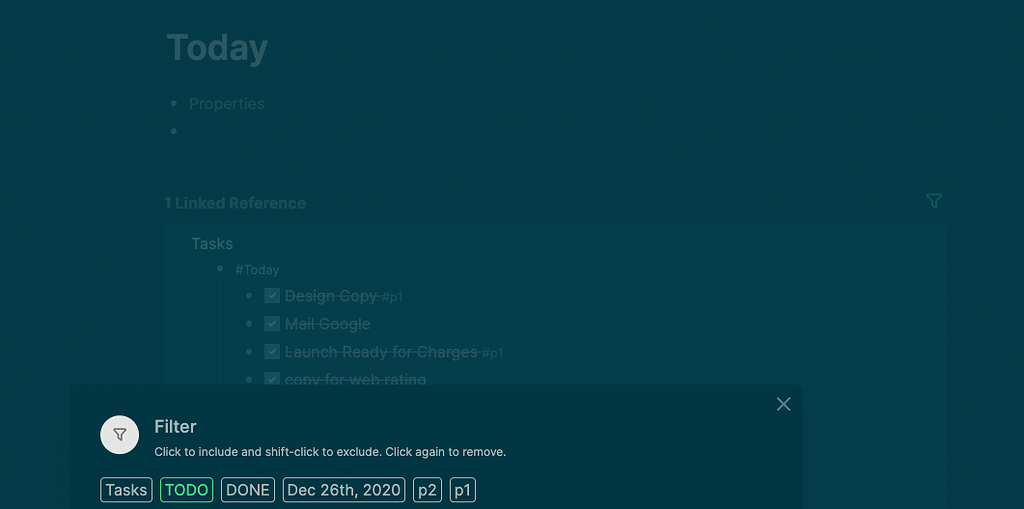The width and height of the screenshot is (1024, 509).
Task: Select the DONE filter tag
Action: tap(248, 490)
